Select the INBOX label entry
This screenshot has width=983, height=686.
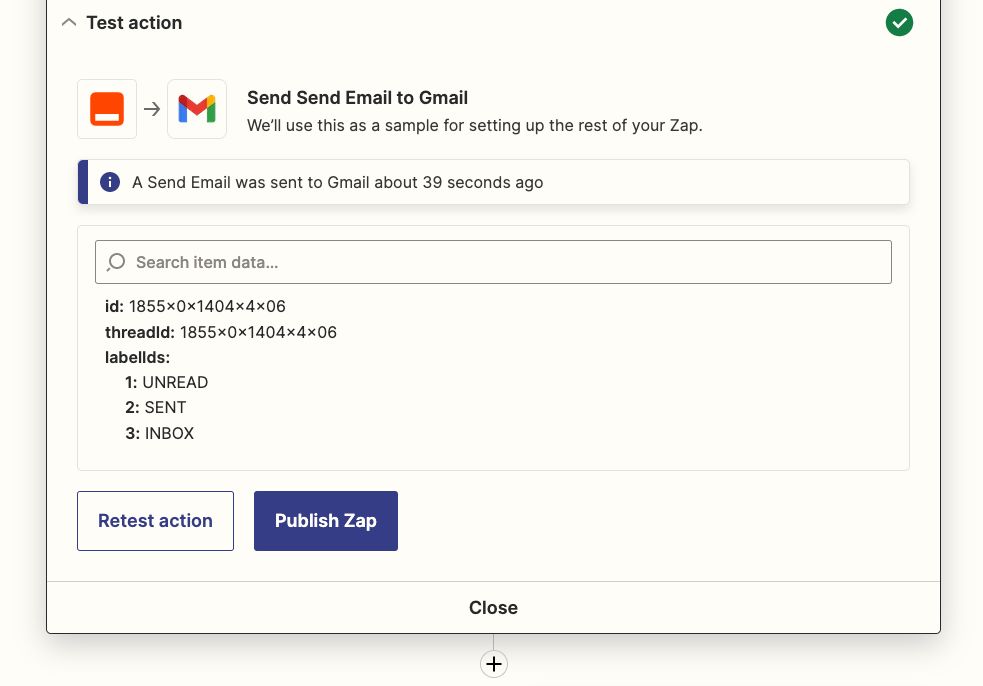click(159, 433)
